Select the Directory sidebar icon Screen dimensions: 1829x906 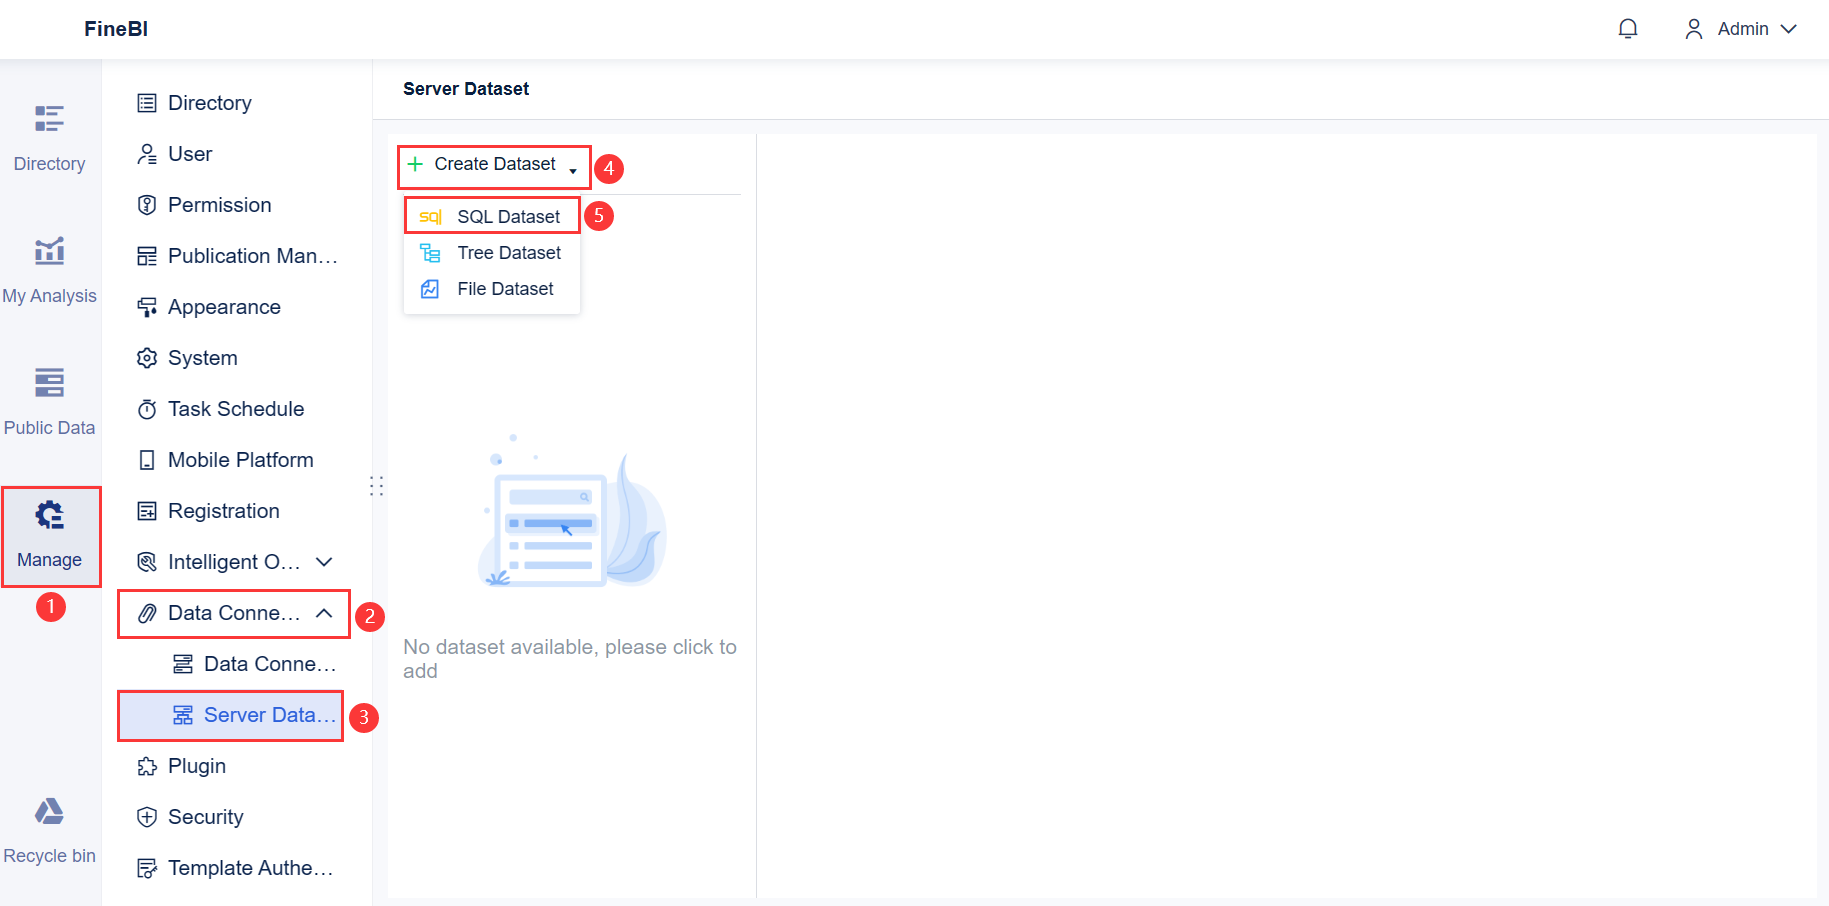(49, 118)
